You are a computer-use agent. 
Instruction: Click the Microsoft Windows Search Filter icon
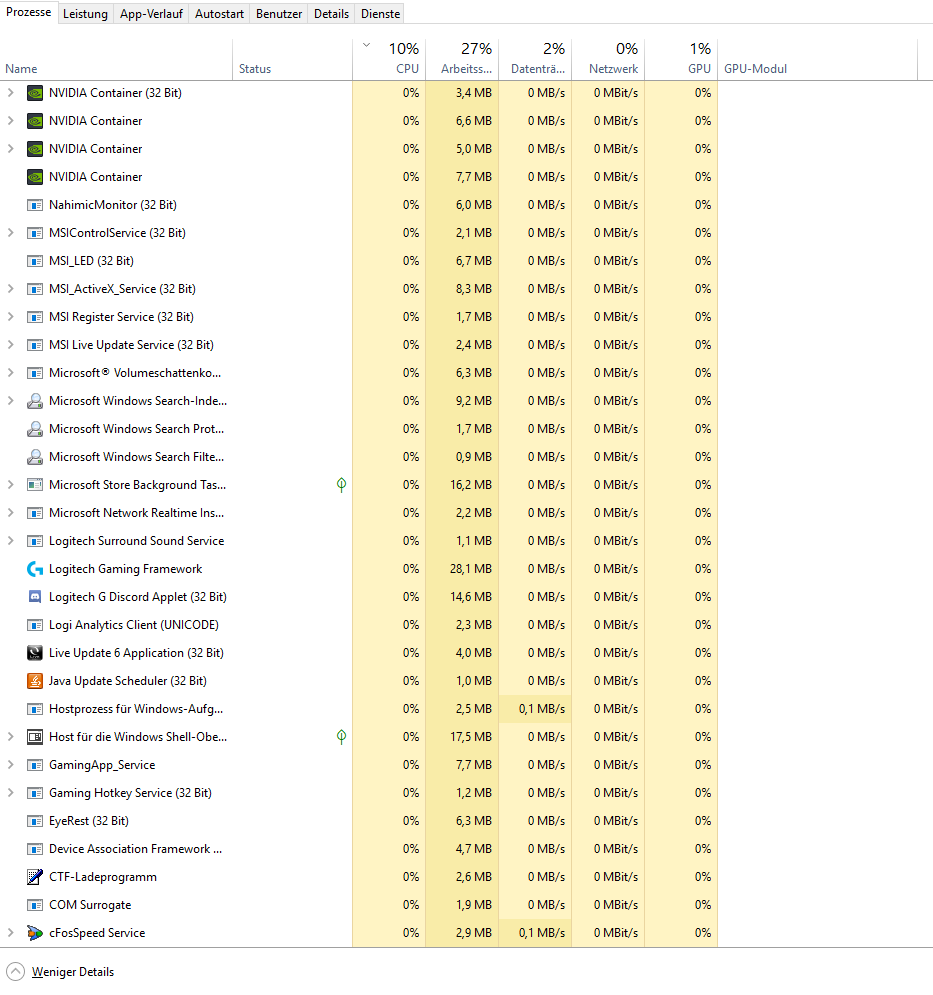(35, 457)
